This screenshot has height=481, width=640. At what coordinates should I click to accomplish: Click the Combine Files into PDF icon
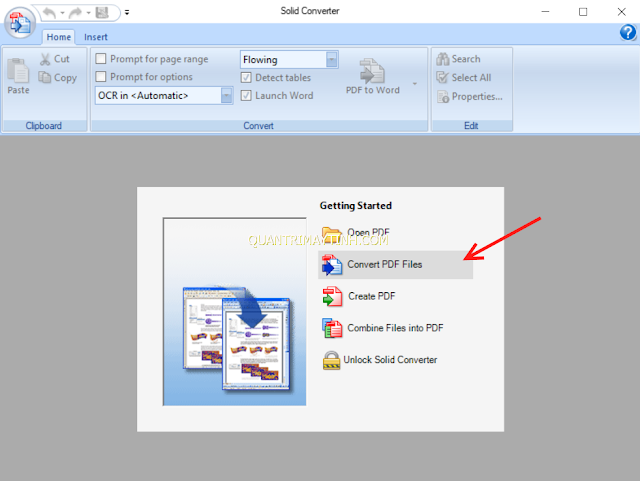(332, 328)
